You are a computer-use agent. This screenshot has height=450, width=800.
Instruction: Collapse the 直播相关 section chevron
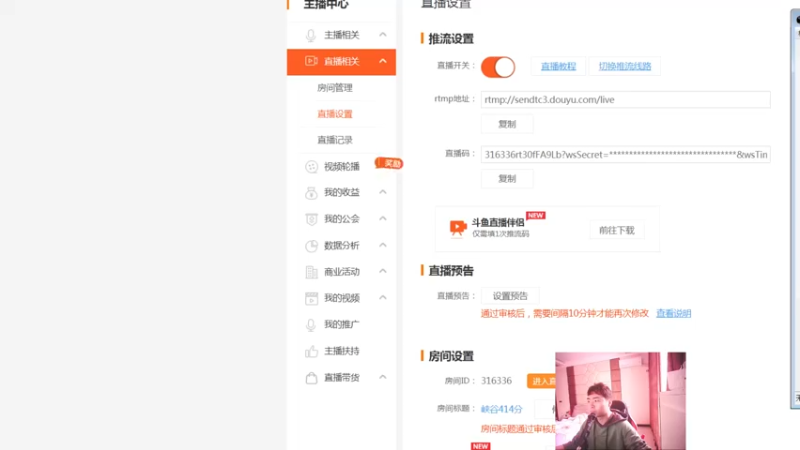coord(383,61)
